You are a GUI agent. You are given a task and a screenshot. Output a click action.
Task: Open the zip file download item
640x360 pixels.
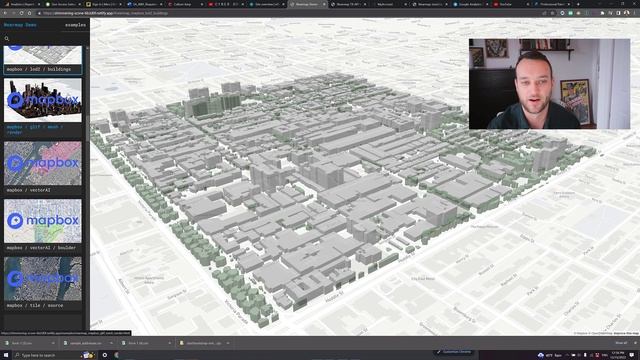[x=203, y=343]
